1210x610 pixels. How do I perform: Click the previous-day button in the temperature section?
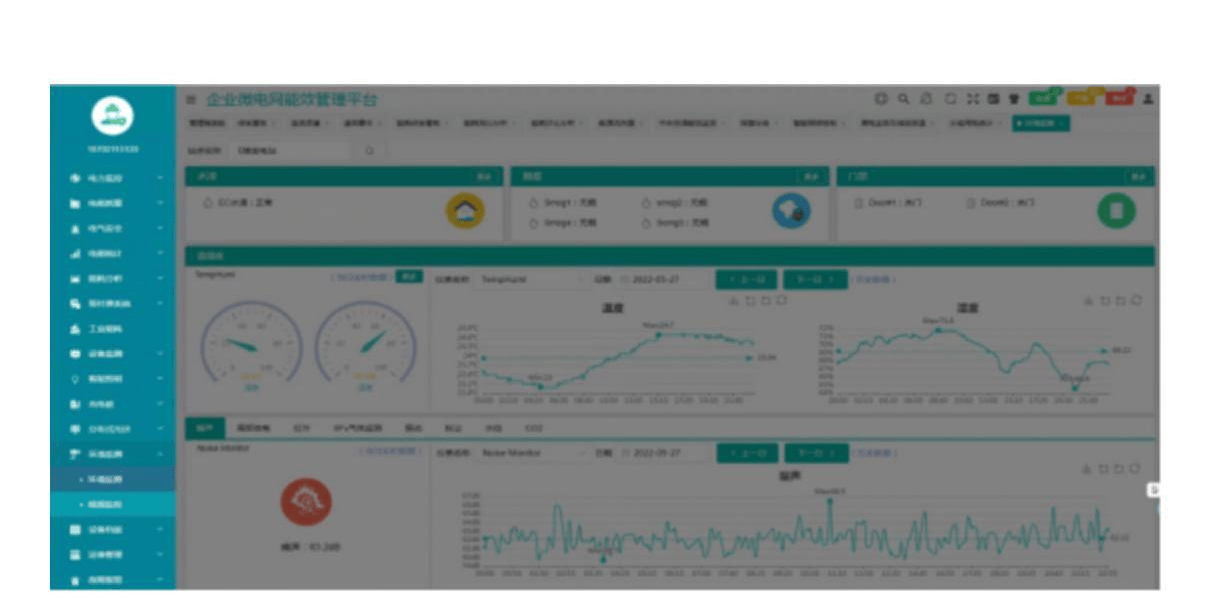746,279
